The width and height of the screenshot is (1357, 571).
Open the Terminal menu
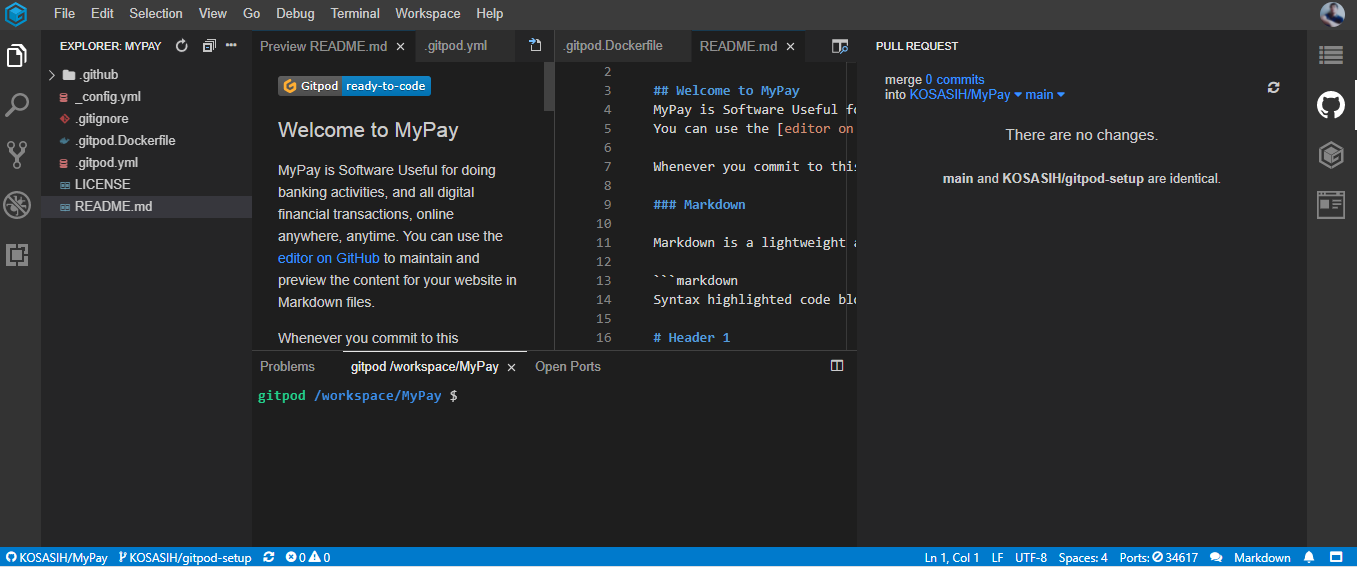(x=355, y=13)
